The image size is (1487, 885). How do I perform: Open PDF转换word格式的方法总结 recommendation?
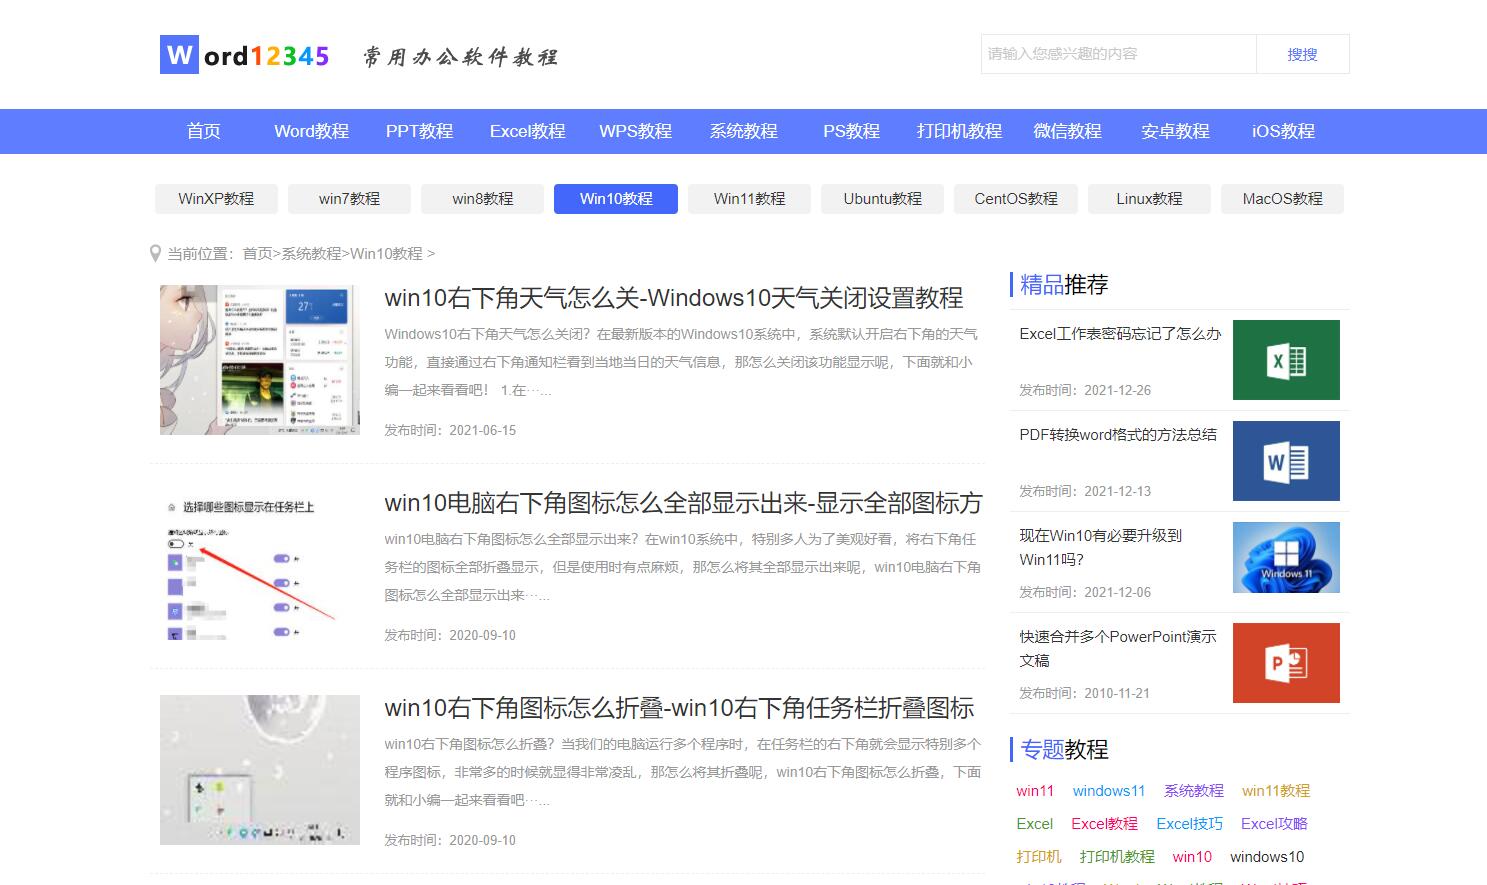1118,435
